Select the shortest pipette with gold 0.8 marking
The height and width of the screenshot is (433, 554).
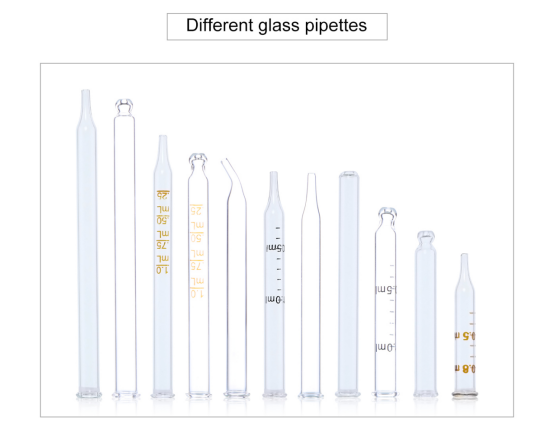(465, 325)
